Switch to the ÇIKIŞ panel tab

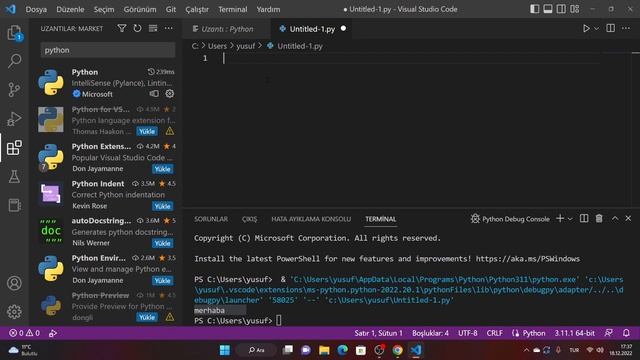249,219
